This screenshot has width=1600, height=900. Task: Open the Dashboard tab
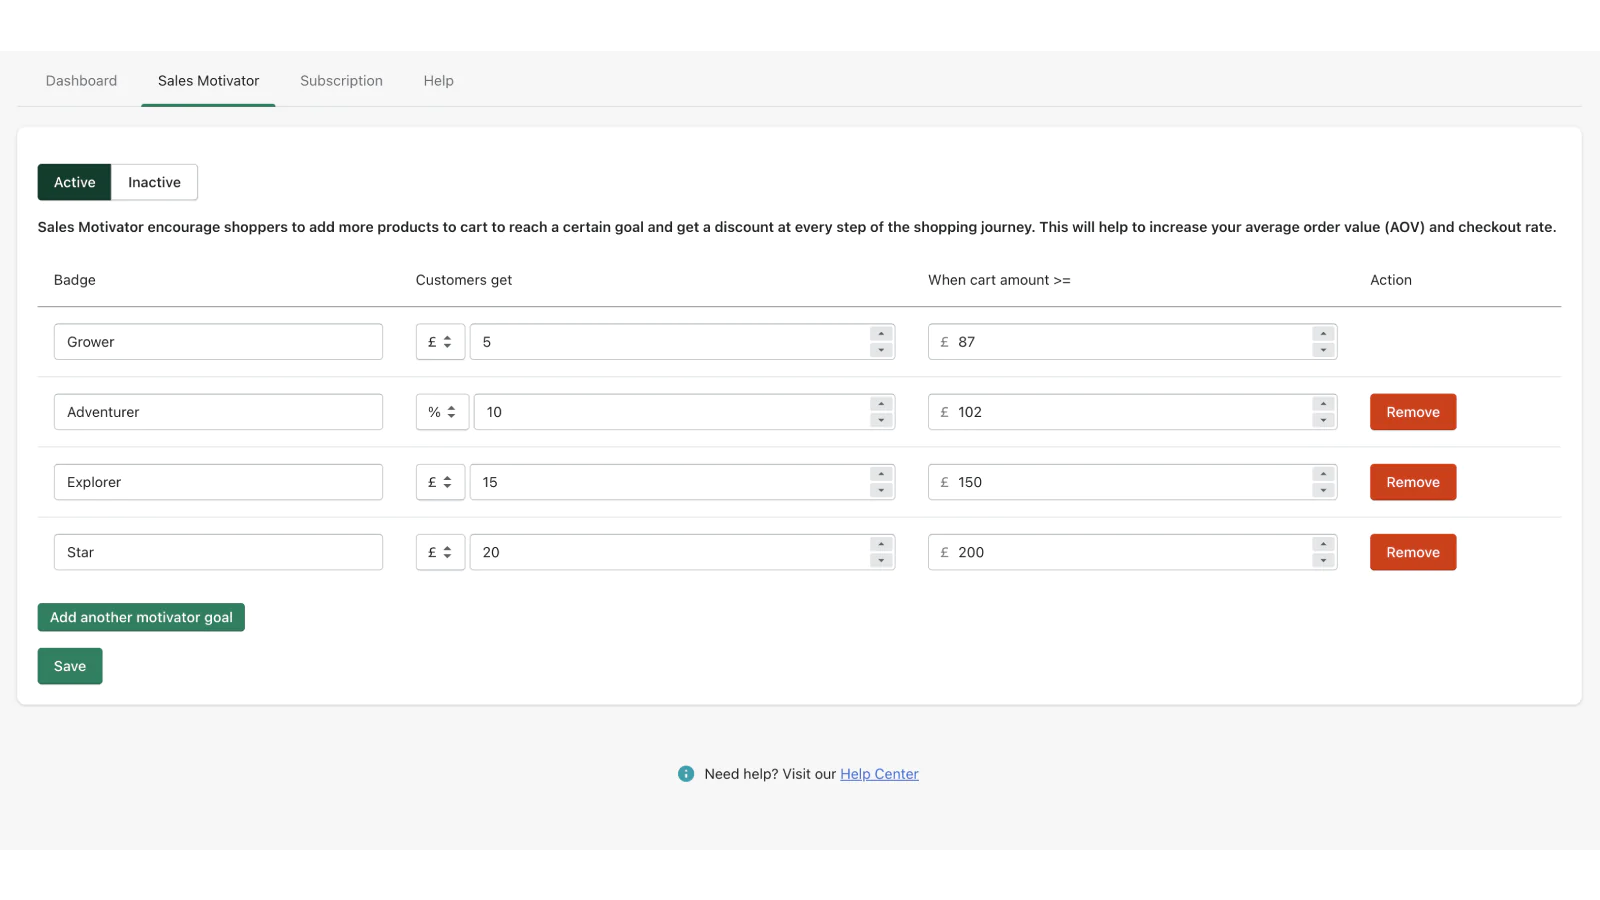click(x=81, y=81)
